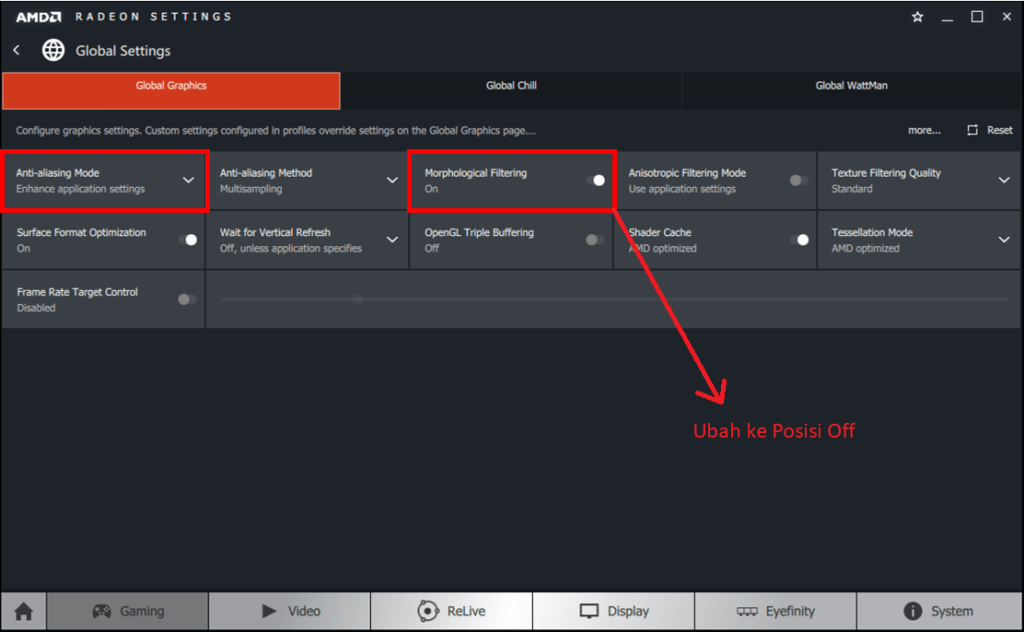The image size is (1024, 632).
Task: Expand Texture Filtering Quality dropdown
Action: (1004, 180)
